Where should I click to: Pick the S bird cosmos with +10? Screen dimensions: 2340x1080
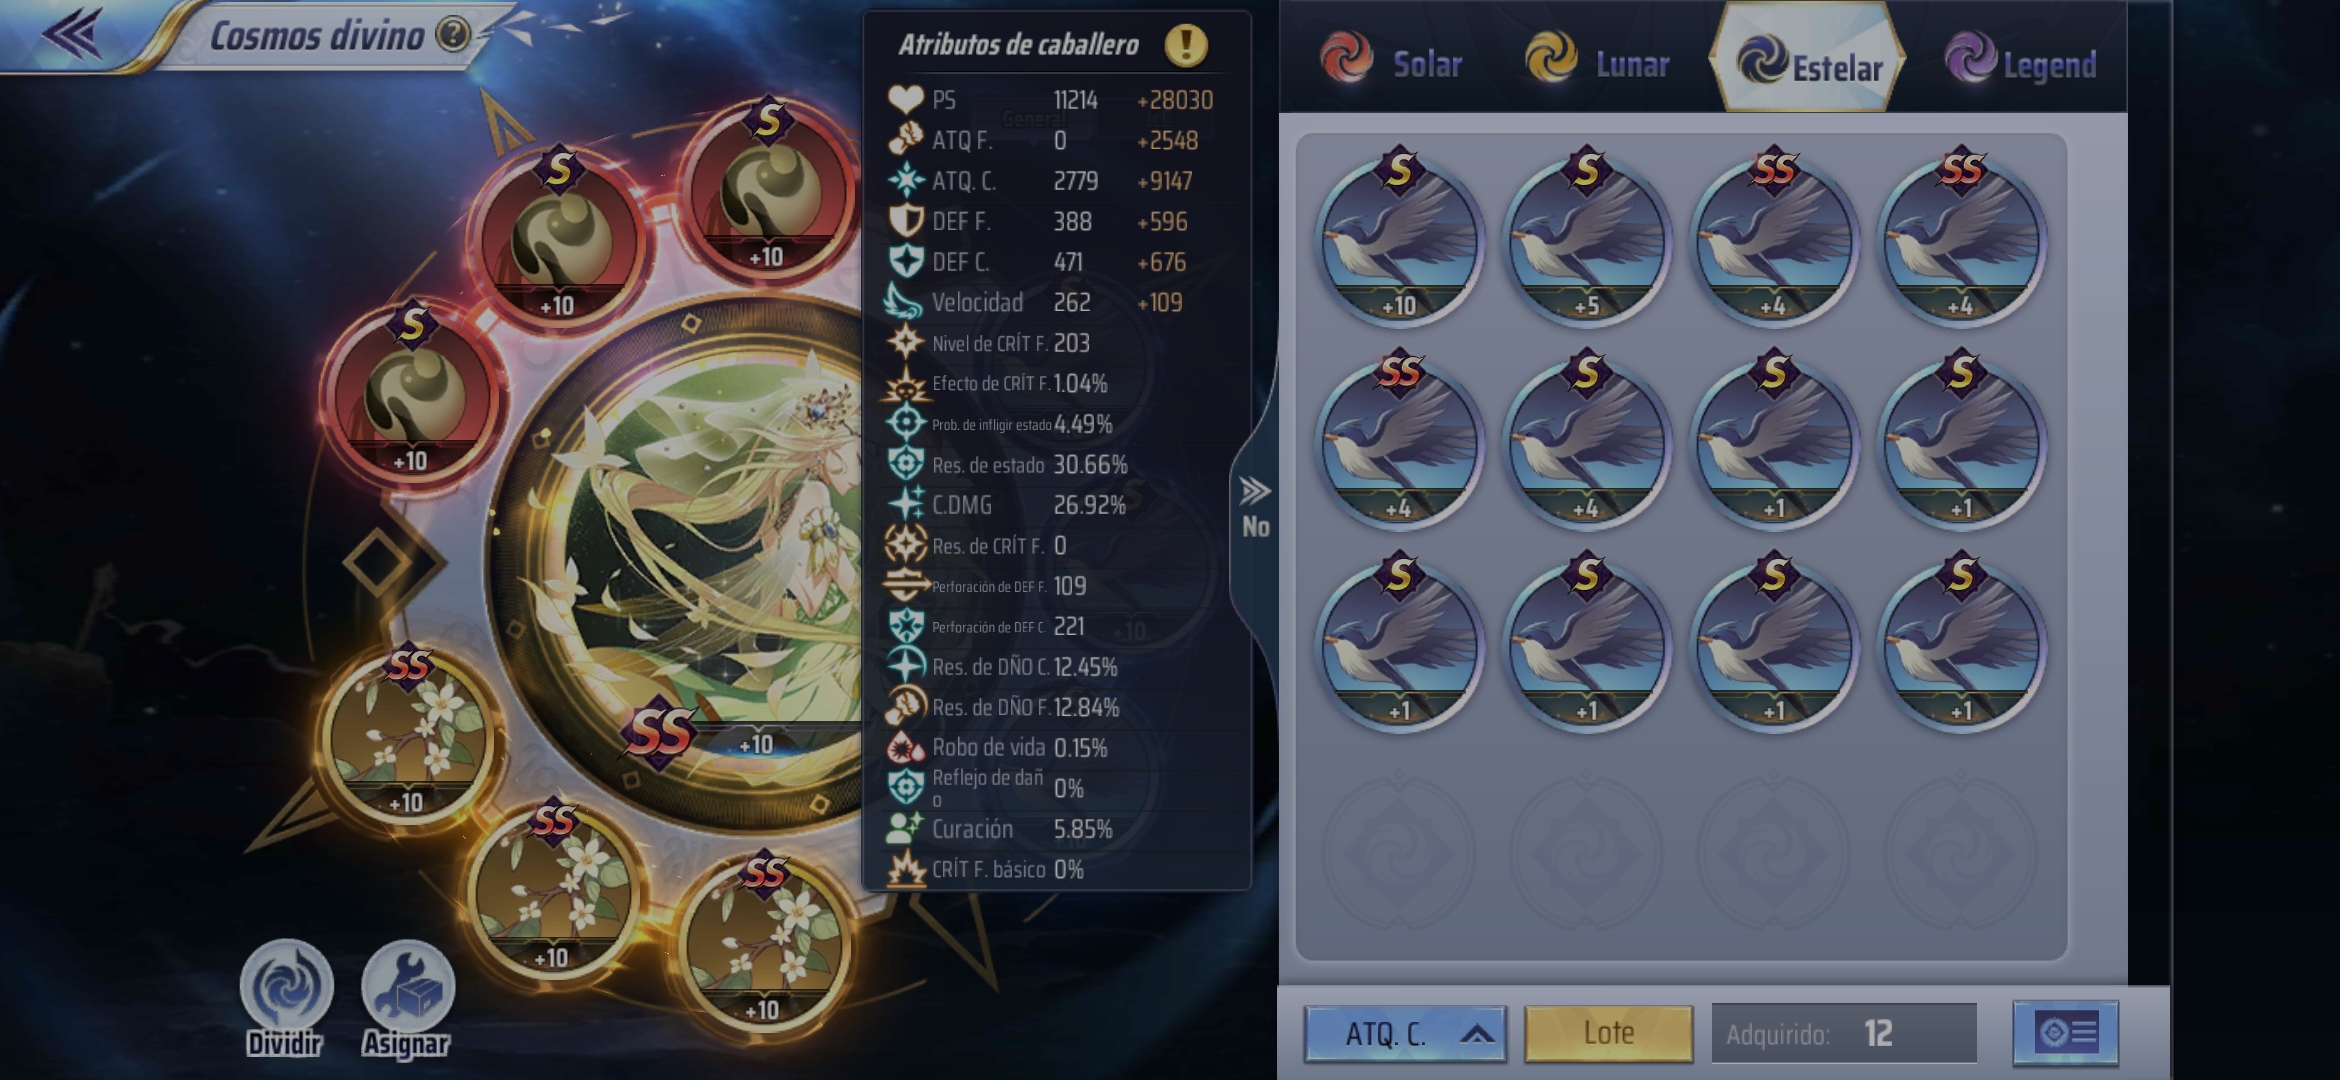pos(1399,240)
